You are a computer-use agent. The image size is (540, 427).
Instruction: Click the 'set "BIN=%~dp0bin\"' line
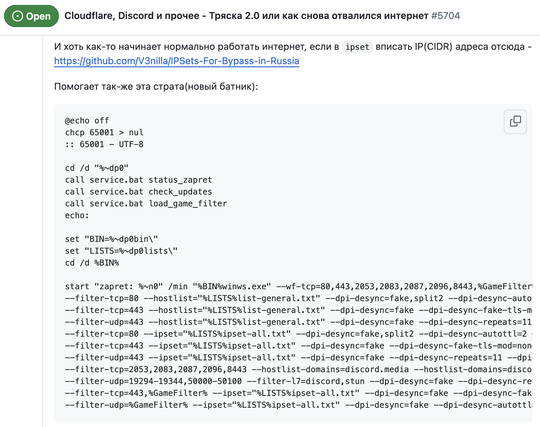111,239
